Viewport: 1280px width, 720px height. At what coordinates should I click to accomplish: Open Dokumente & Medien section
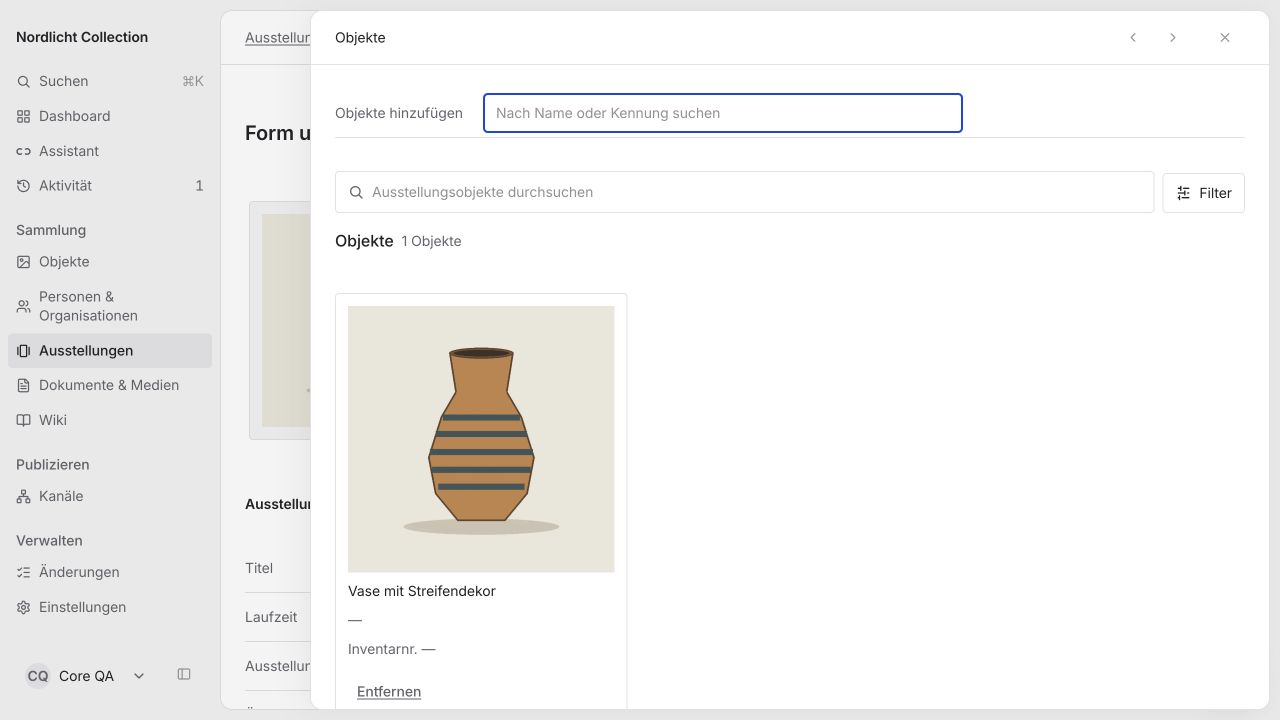click(110, 385)
